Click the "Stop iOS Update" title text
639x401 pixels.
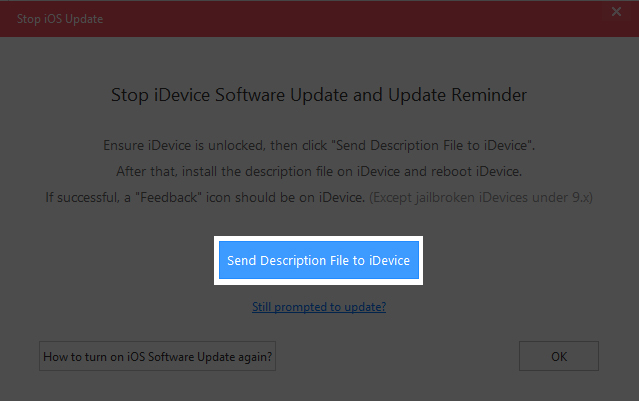point(59,19)
